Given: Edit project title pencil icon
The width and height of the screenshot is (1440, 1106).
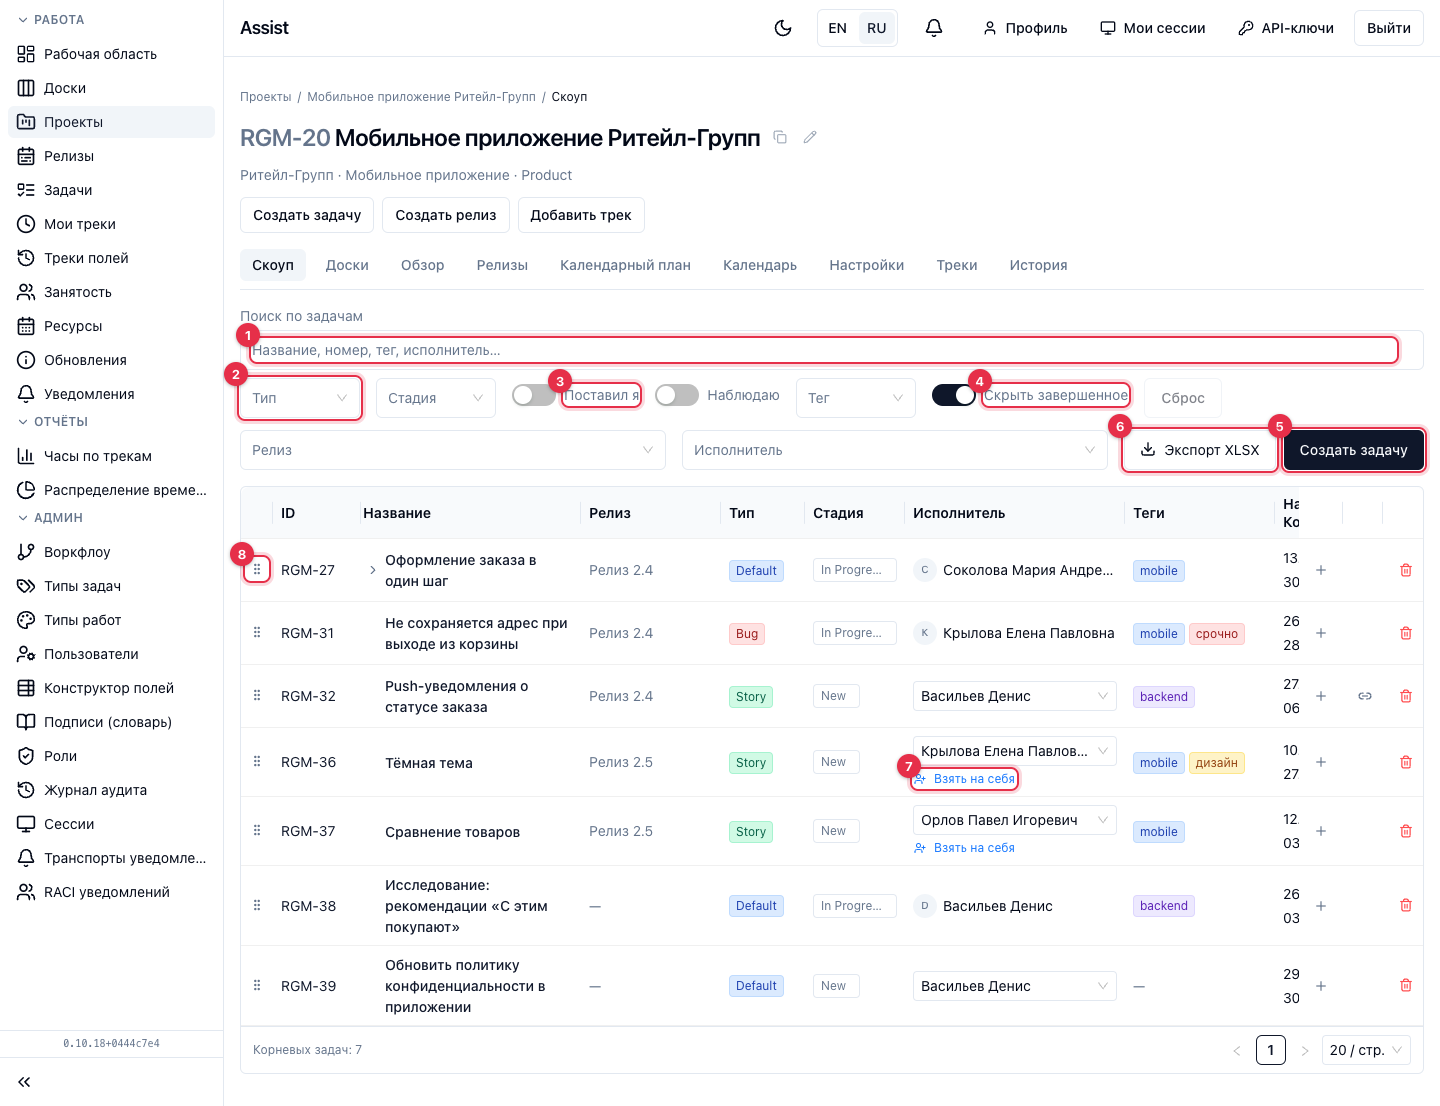Looking at the screenshot, I should 810,137.
